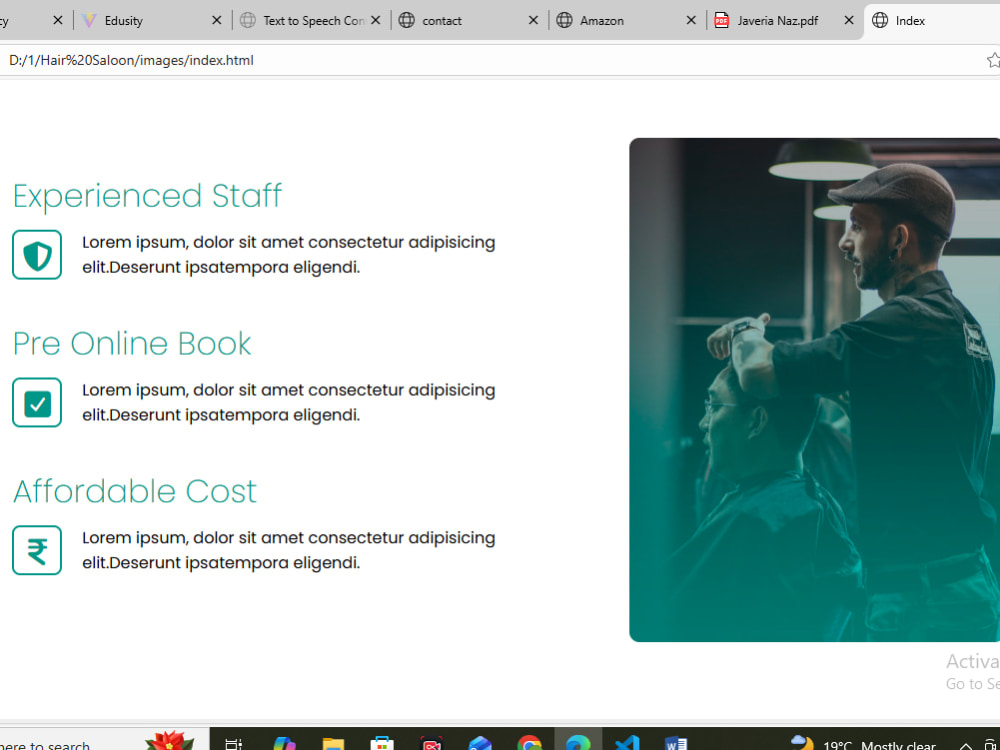Click the Edusity tab favicon
Image resolution: width=1000 pixels, height=750 pixels.
tap(89, 20)
